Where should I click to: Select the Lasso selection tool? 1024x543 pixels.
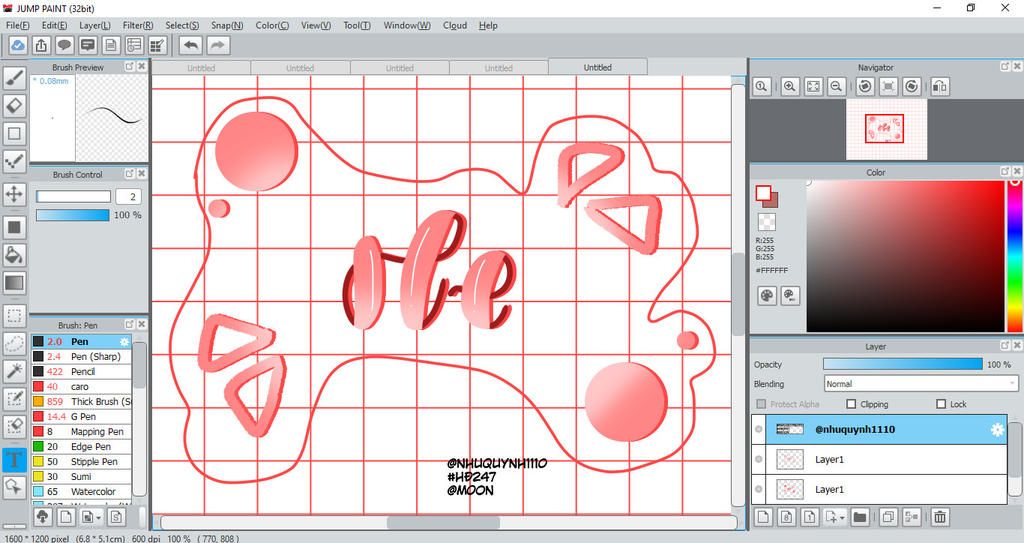[14, 344]
